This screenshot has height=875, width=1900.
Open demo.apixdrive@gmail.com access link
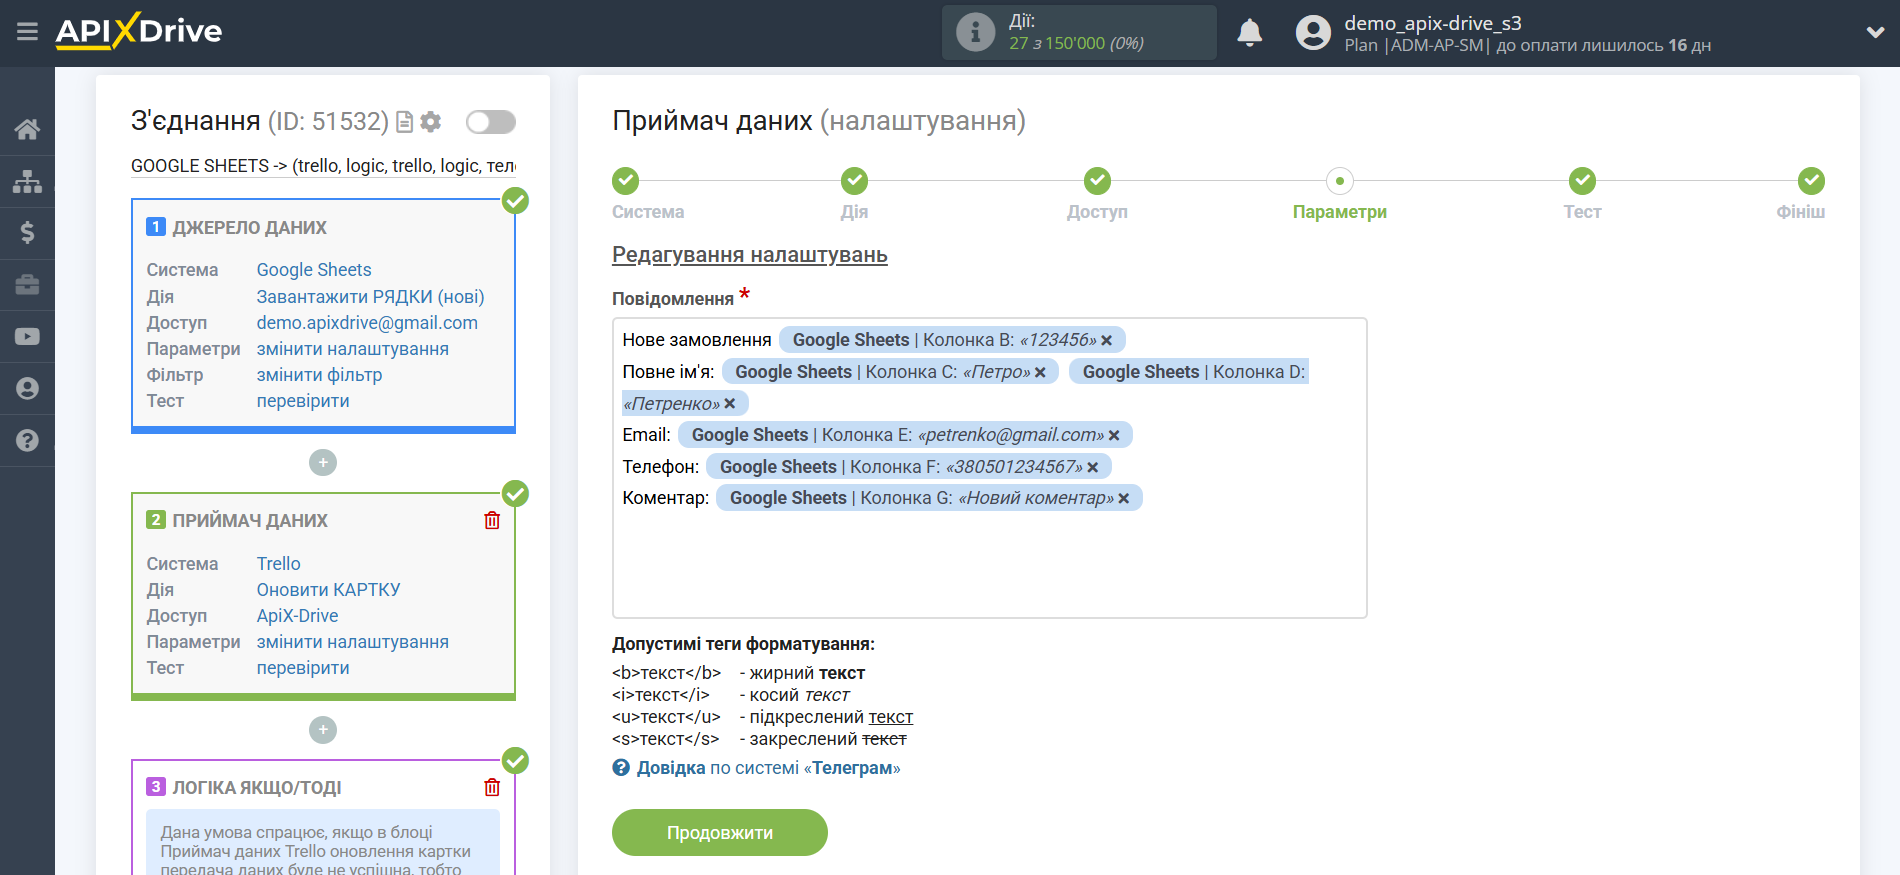point(367,323)
